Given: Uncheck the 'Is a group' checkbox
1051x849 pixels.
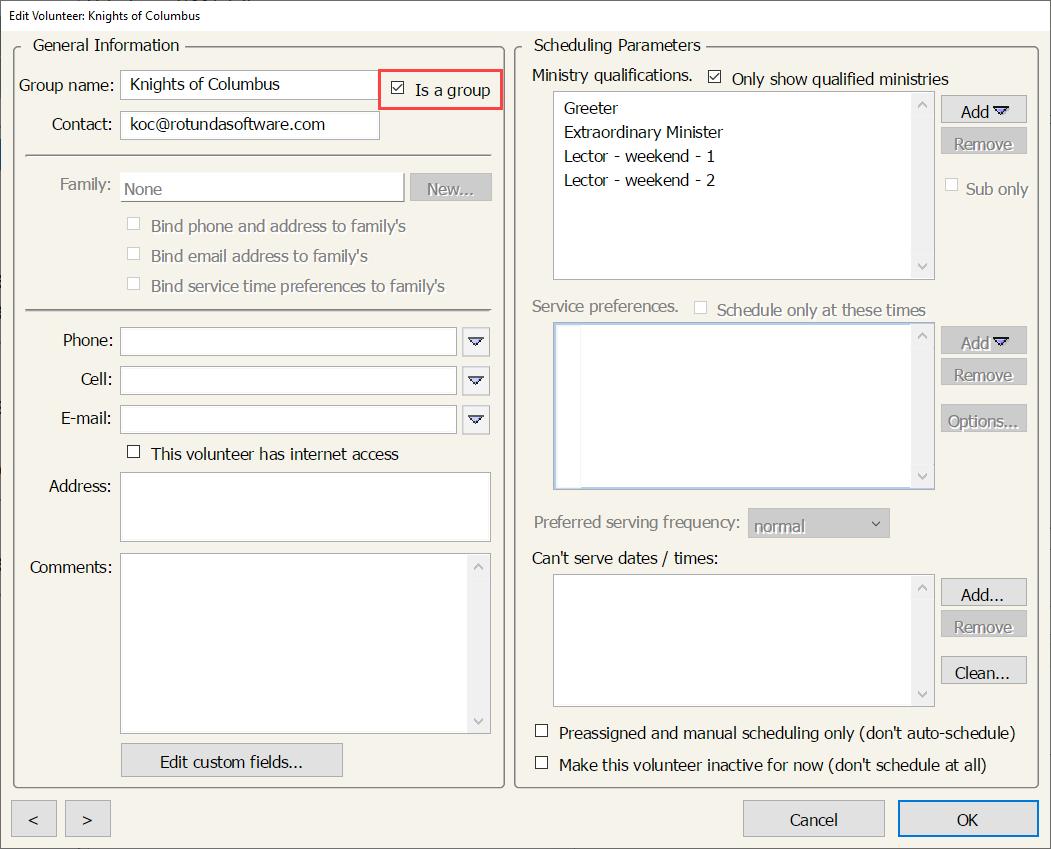Looking at the screenshot, I should [398, 89].
